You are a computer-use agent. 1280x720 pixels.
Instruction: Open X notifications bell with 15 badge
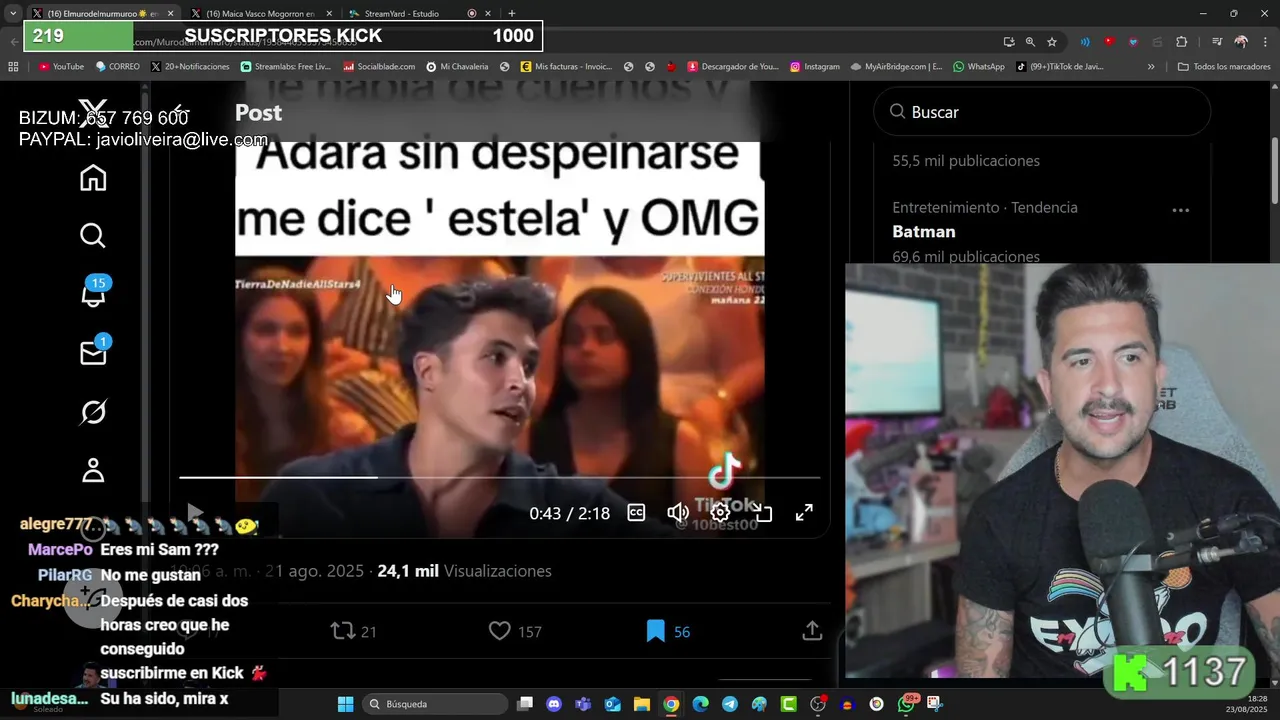coord(93,294)
